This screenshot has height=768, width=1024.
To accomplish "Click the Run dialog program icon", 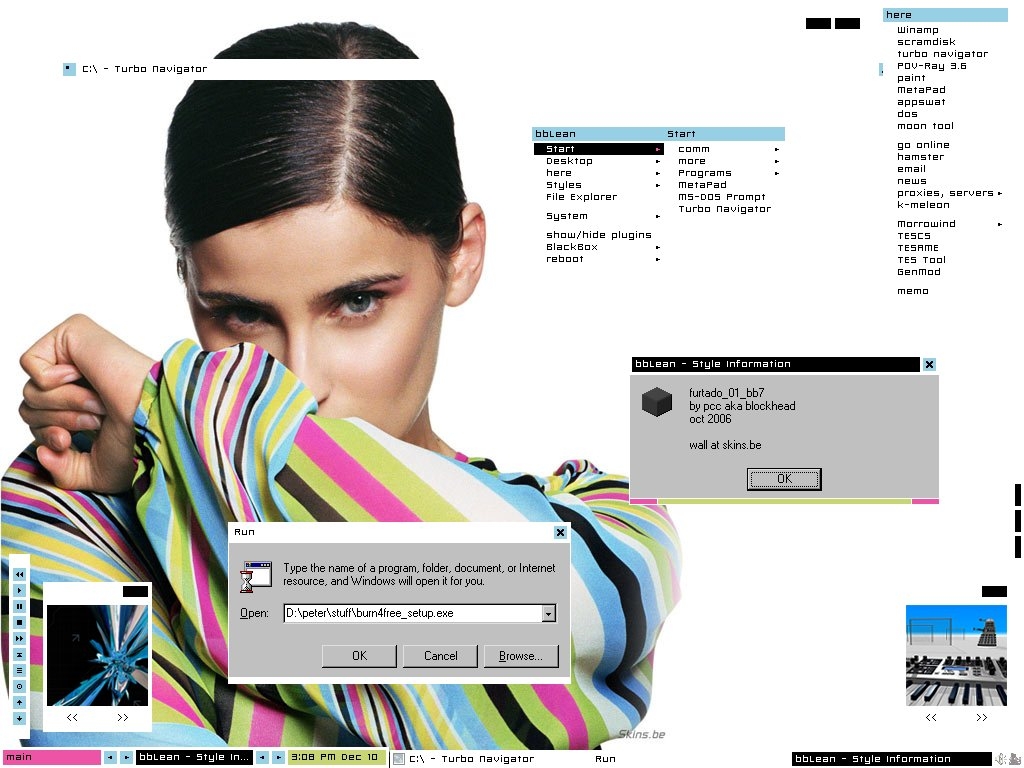I will click(x=257, y=577).
